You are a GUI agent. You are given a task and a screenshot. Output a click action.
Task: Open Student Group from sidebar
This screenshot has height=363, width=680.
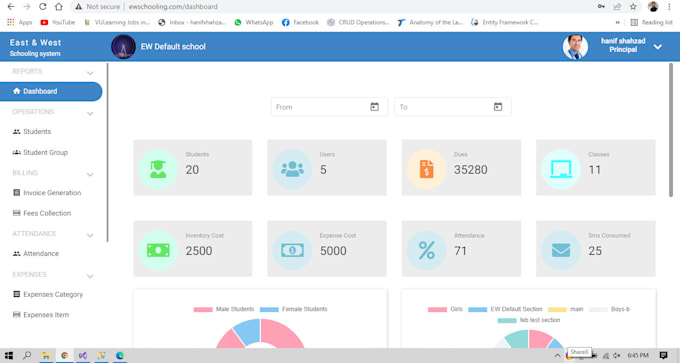point(40,152)
